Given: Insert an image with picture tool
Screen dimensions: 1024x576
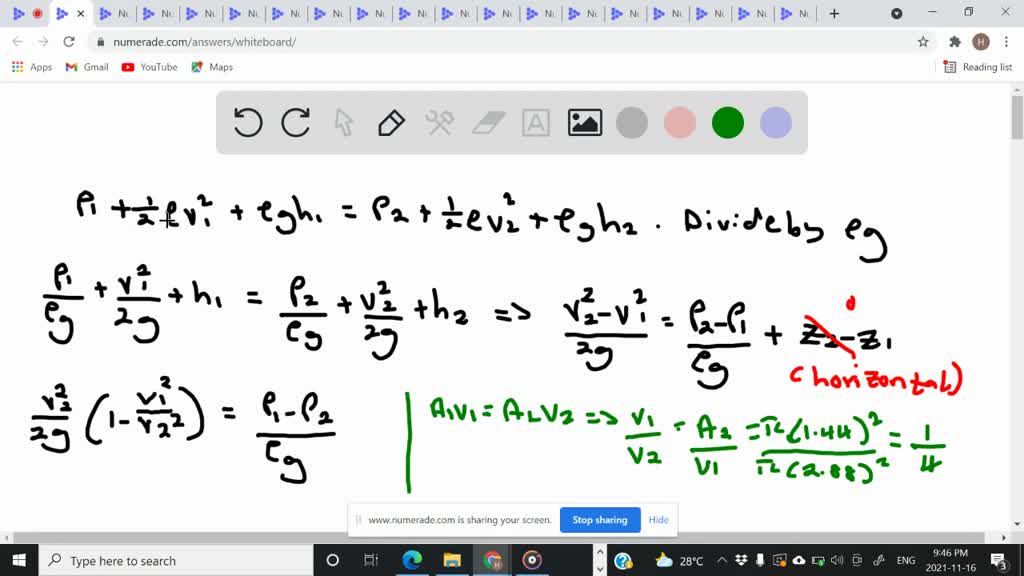Looking at the screenshot, I should tap(584, 123).
